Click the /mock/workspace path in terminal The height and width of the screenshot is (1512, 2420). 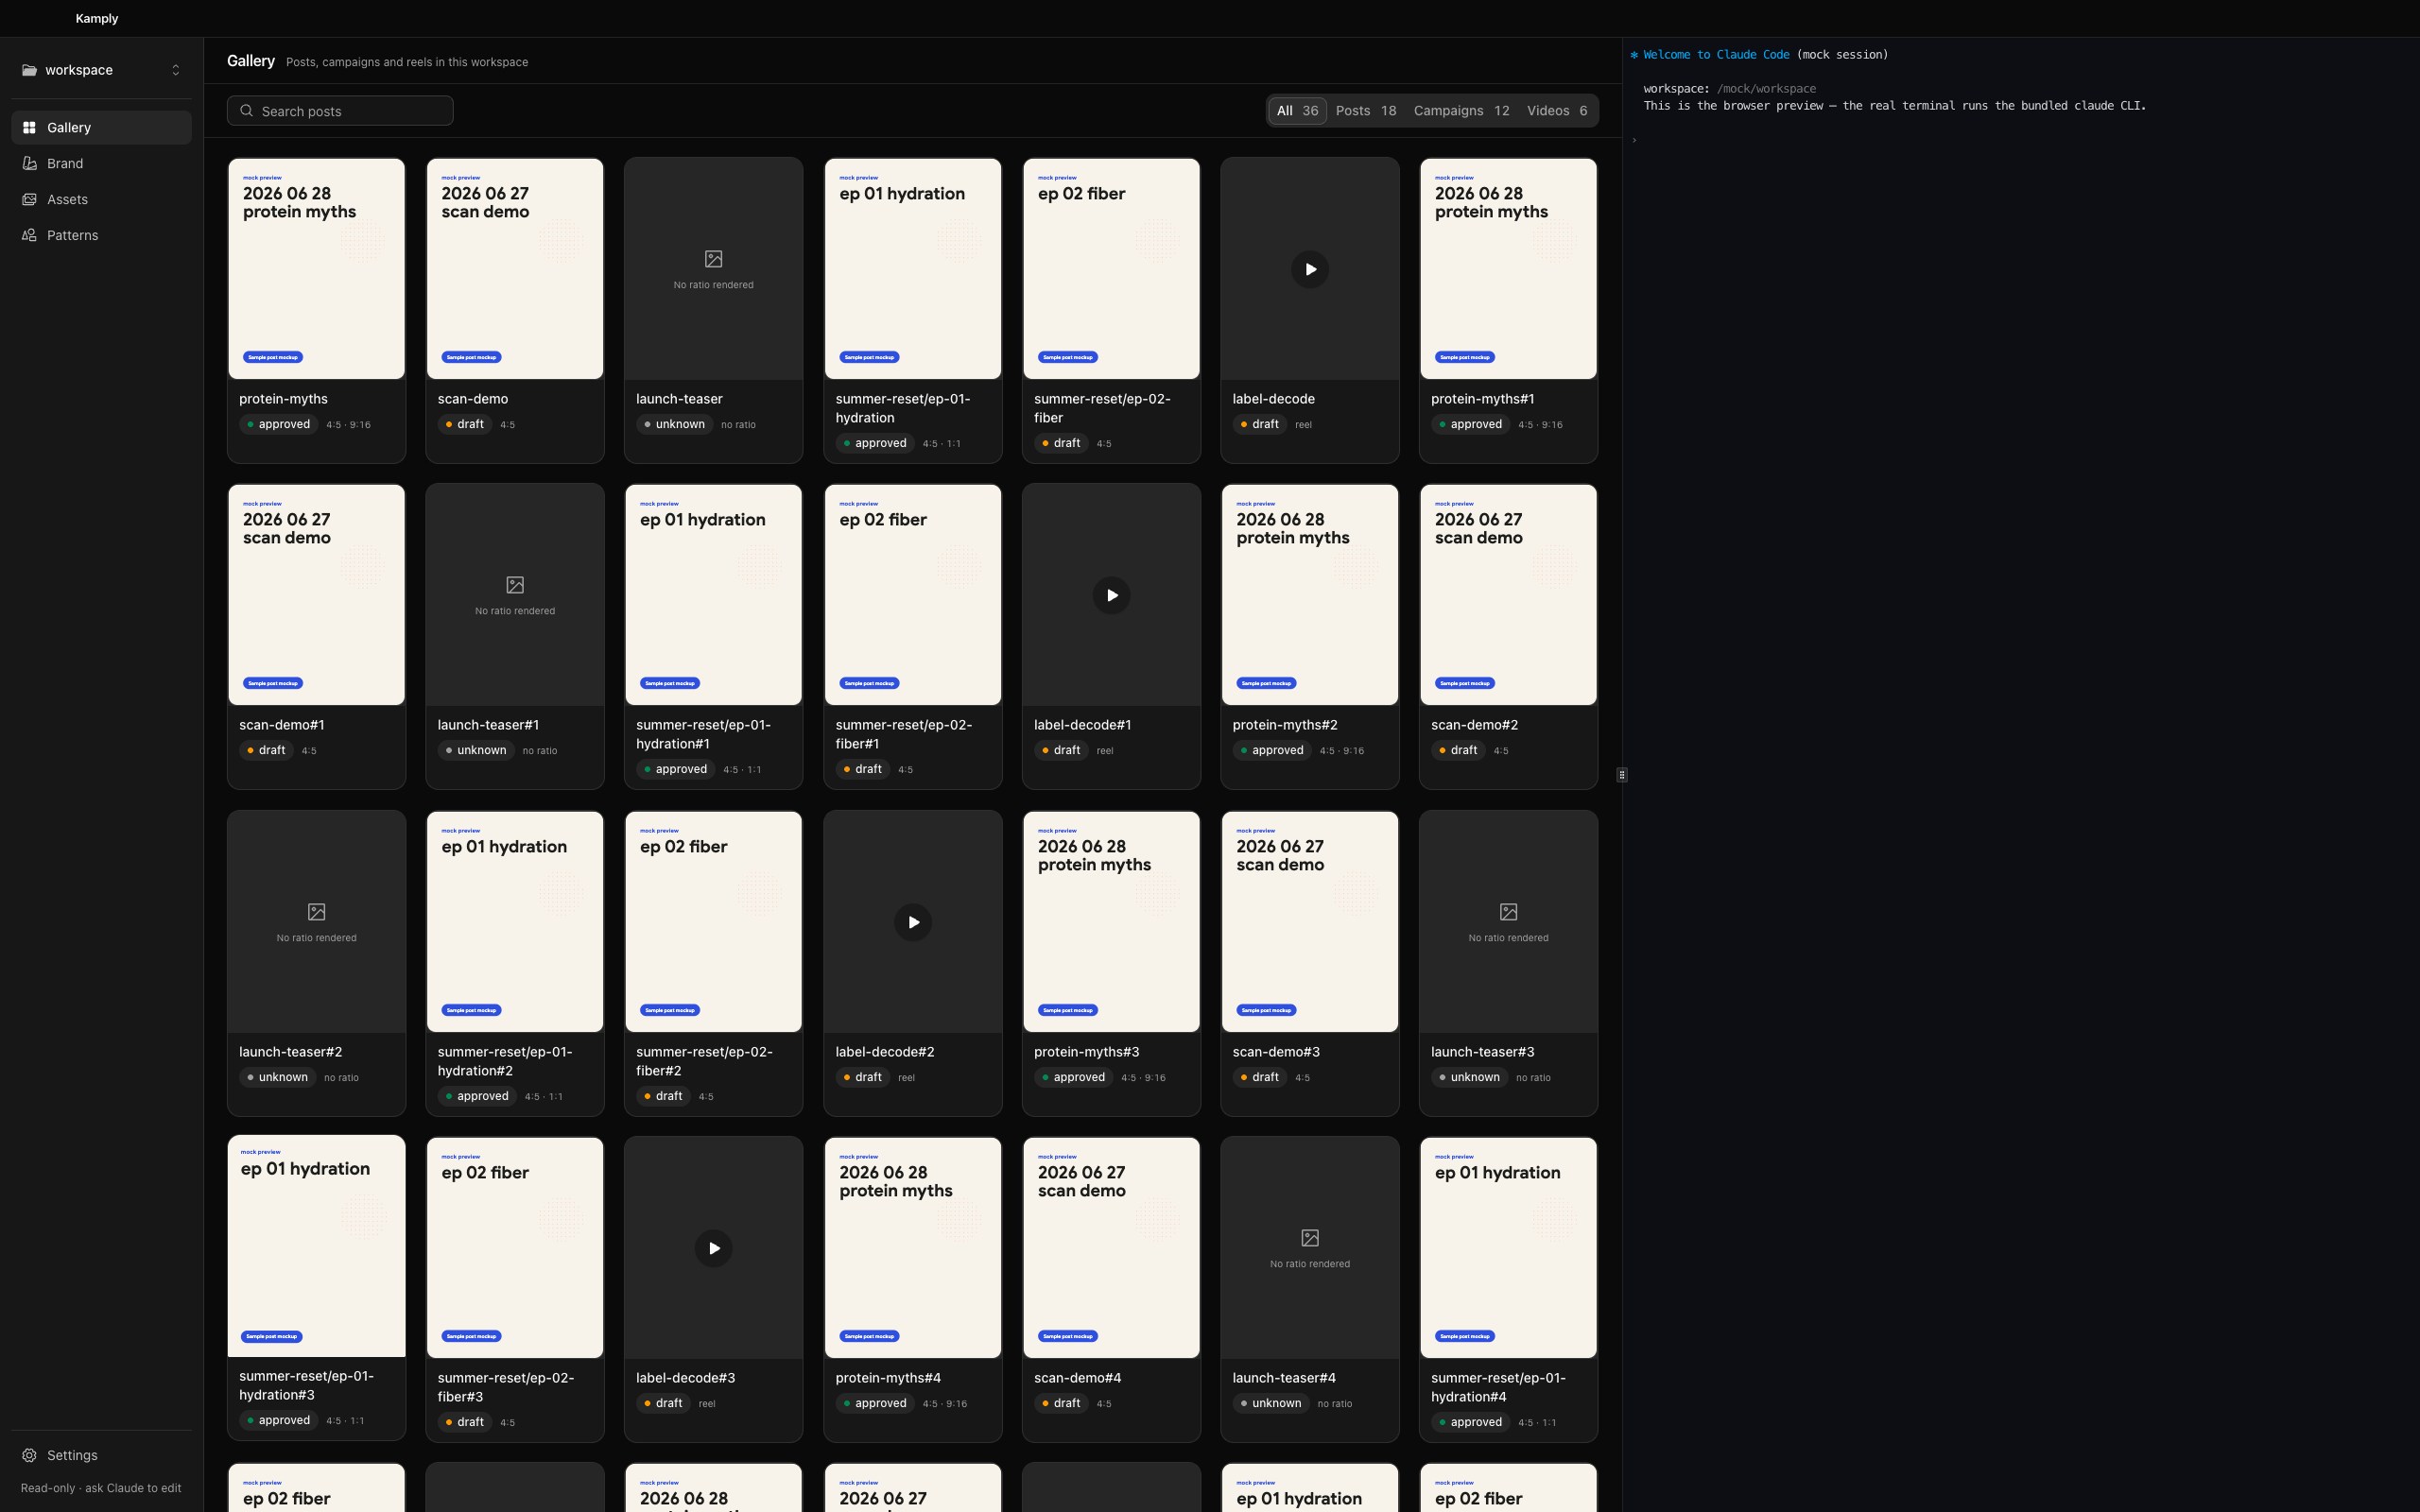1766,89
